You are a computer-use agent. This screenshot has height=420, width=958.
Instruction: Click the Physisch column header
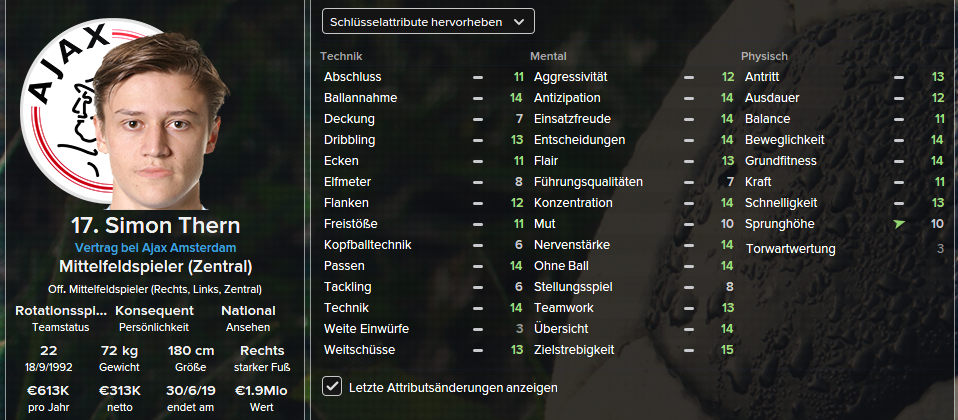tap(765, 56)
